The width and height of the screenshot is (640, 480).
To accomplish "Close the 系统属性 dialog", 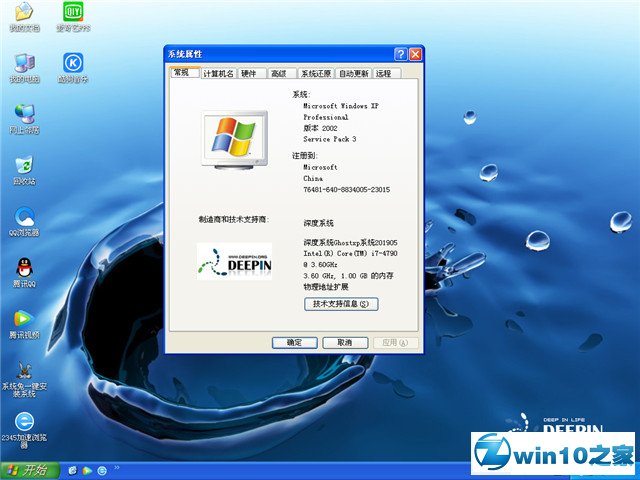I will click(416, 54).
